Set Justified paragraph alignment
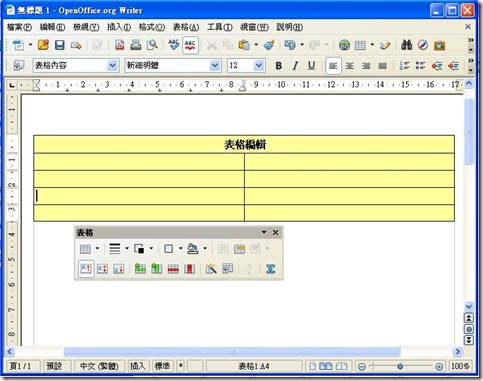Image resolution: width=483 pixels, height=381 pixels. [382, 66]
